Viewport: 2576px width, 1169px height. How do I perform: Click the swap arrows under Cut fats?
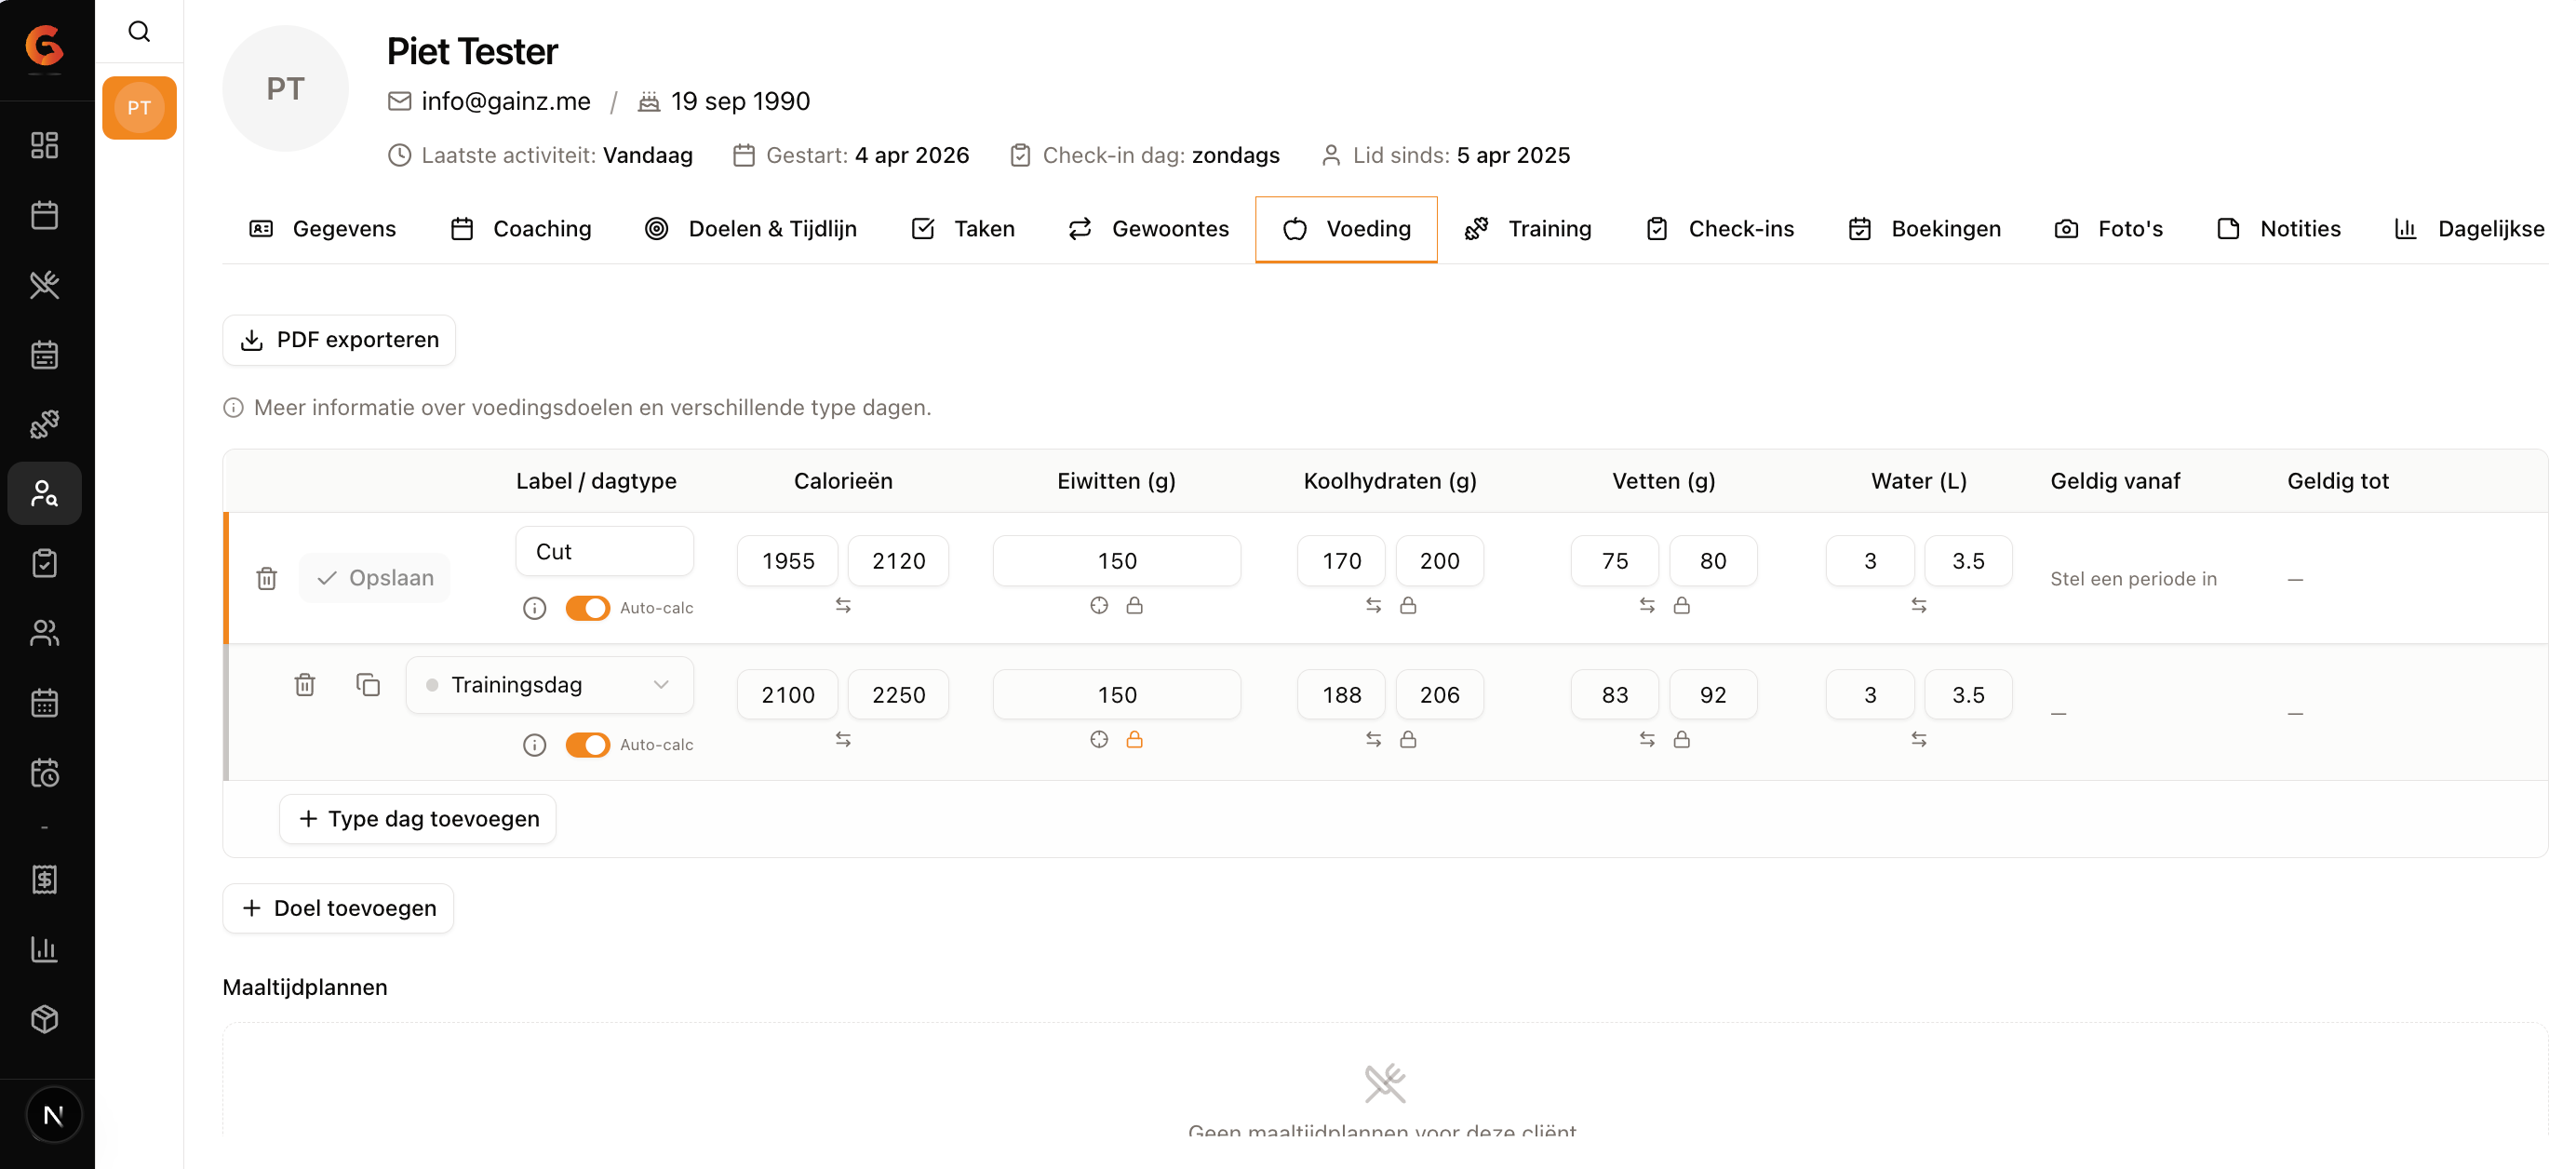coord(1647,605)
